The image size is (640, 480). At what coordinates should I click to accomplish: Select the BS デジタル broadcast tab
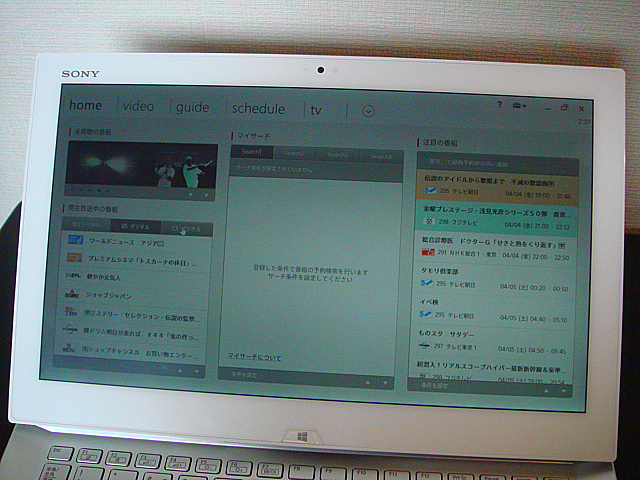136,227
